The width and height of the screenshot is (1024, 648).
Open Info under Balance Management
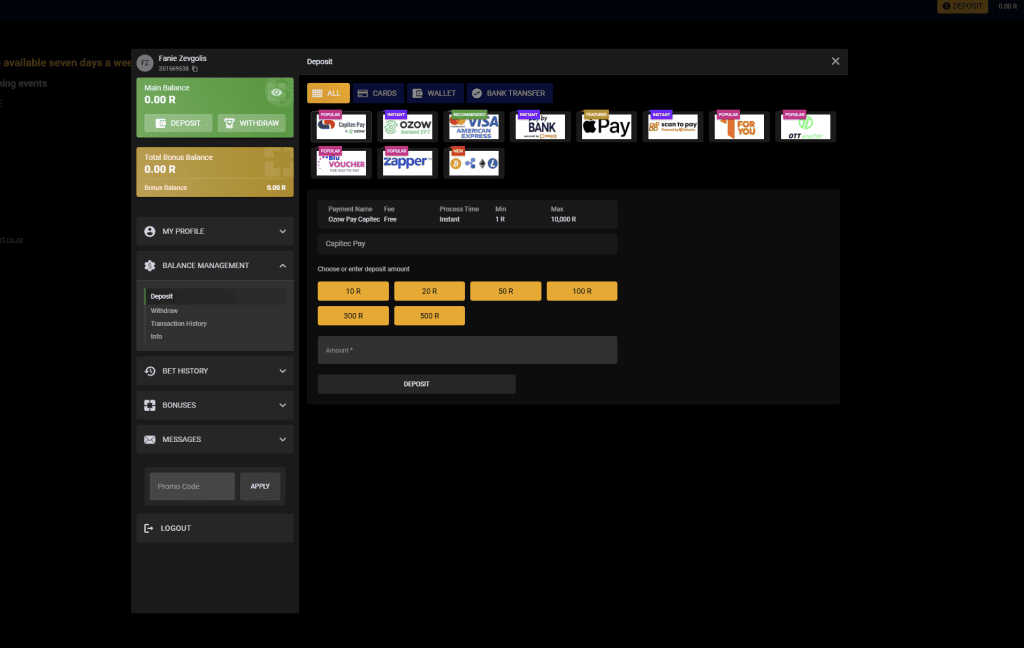tap(156, 336)
